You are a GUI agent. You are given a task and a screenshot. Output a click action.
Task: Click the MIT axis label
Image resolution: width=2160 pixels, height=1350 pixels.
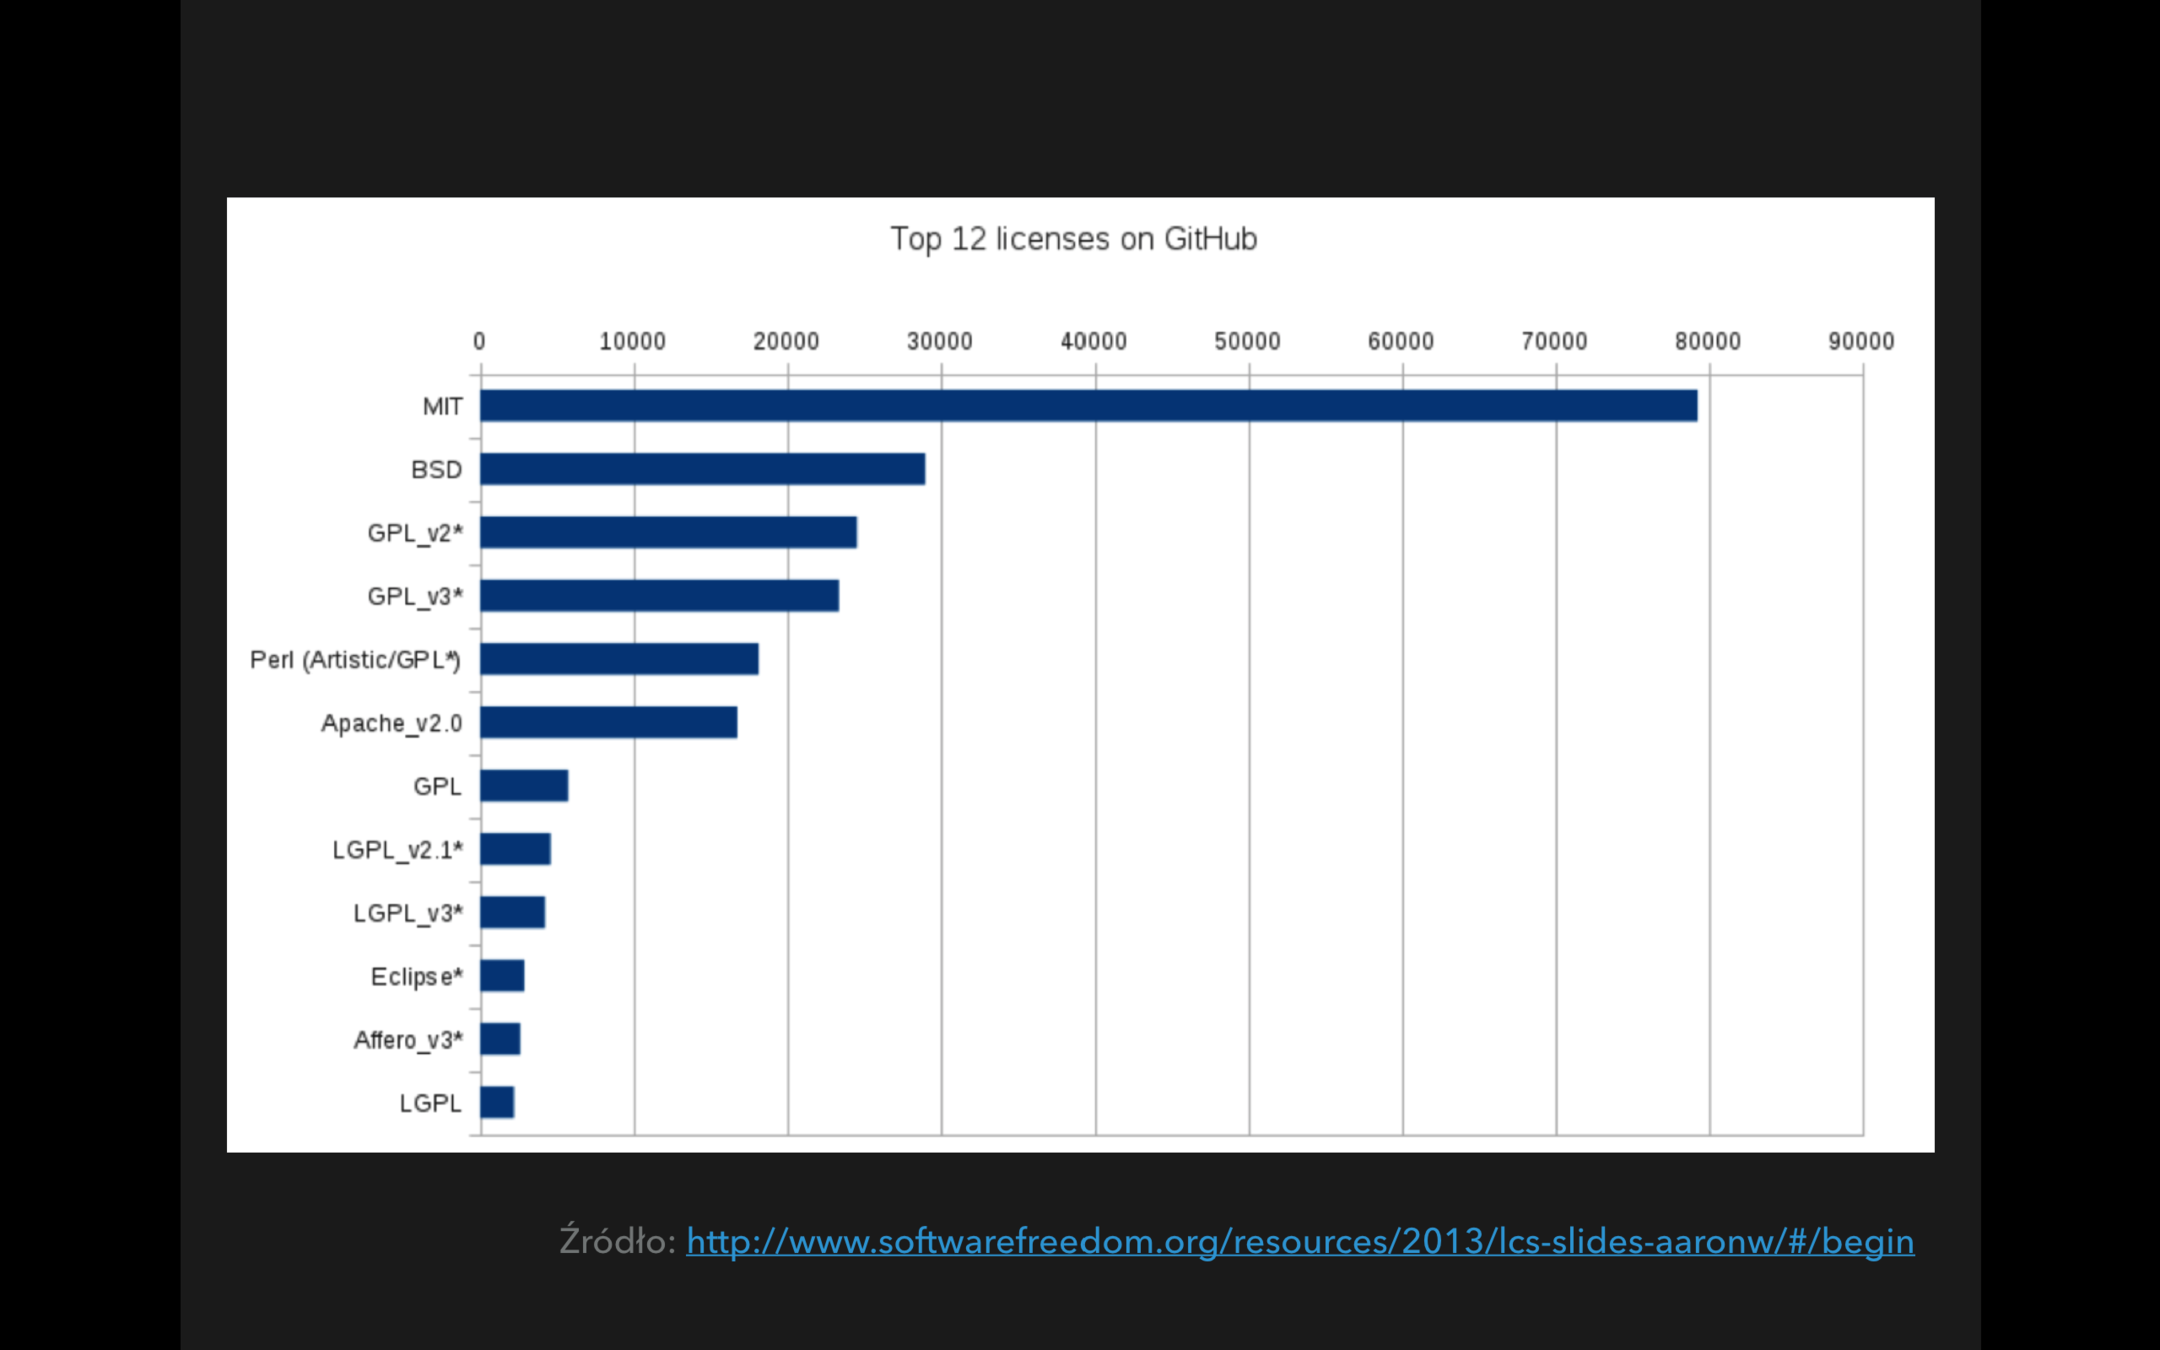pos(442,407)
